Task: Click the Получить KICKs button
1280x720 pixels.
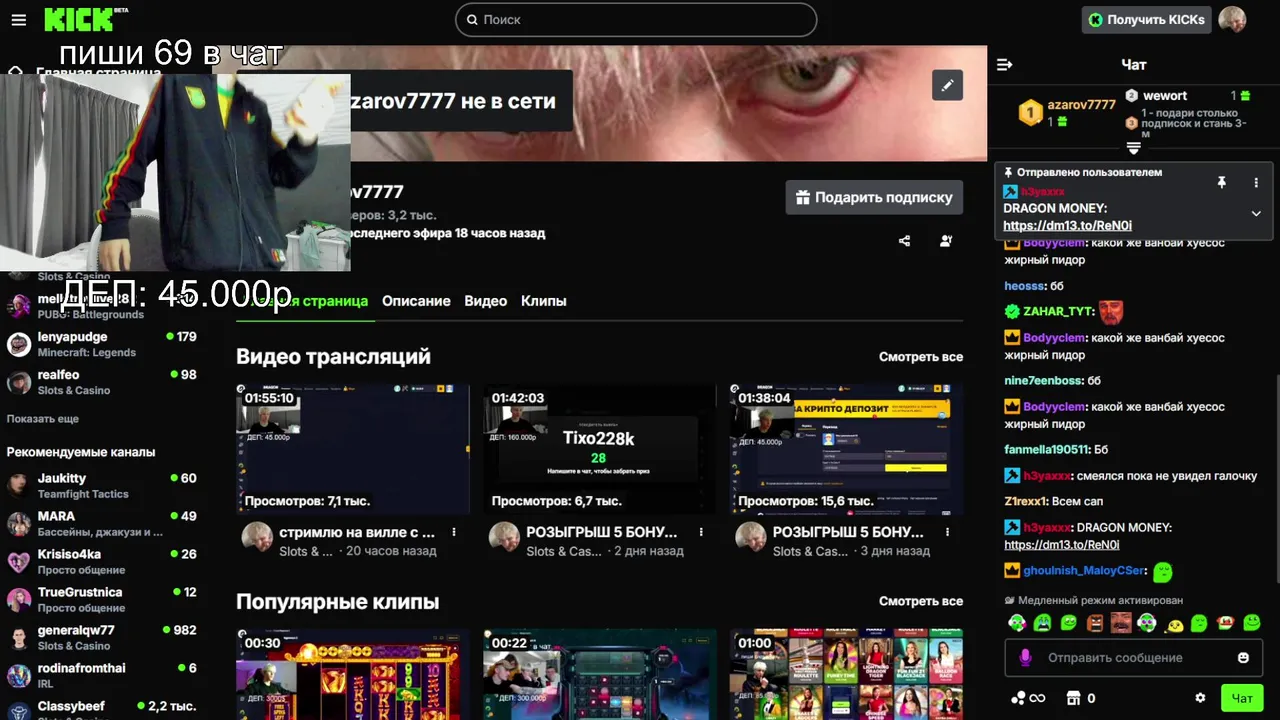Action: pos(1147,19)
